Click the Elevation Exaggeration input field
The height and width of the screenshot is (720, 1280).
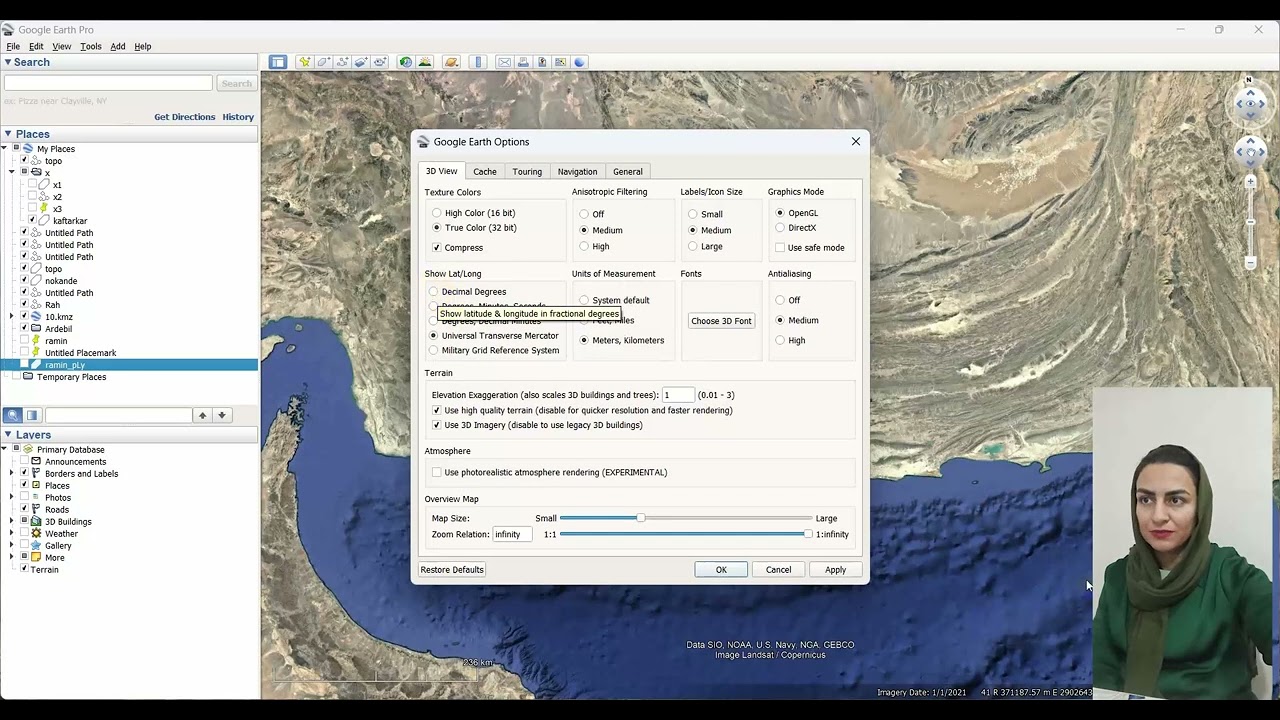pos(677,395)
